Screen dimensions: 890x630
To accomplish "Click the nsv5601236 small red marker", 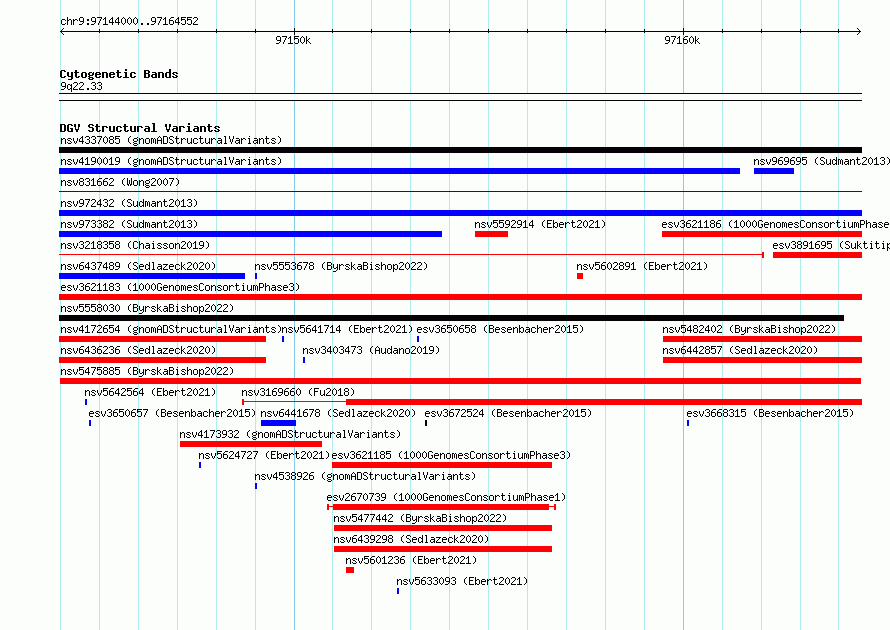I will pos(350,570).
